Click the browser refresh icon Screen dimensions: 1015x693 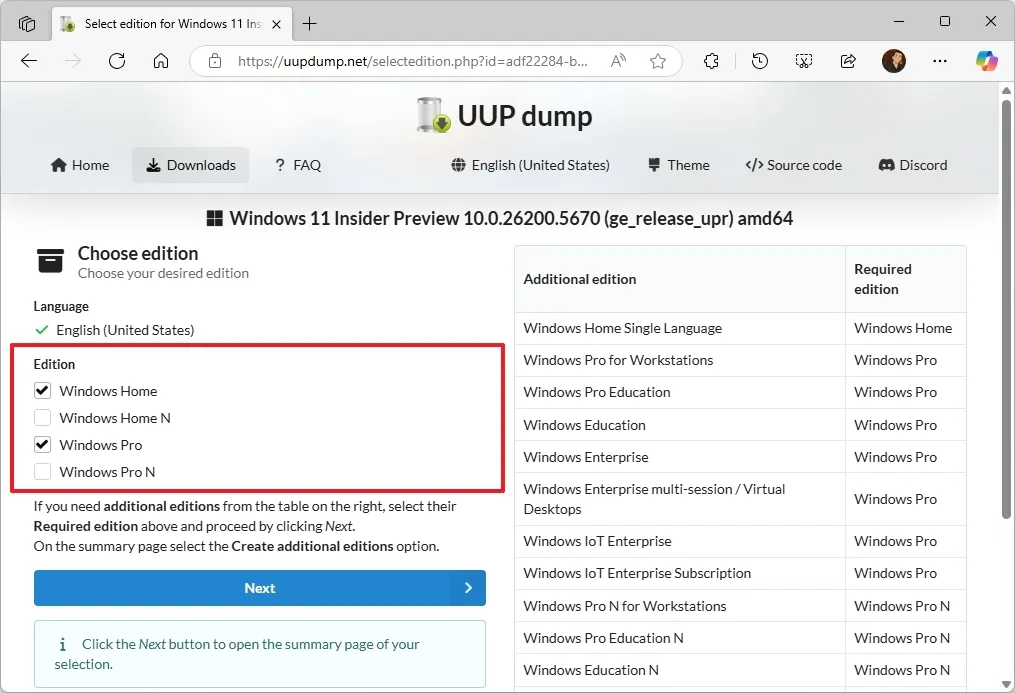point(117,61)
